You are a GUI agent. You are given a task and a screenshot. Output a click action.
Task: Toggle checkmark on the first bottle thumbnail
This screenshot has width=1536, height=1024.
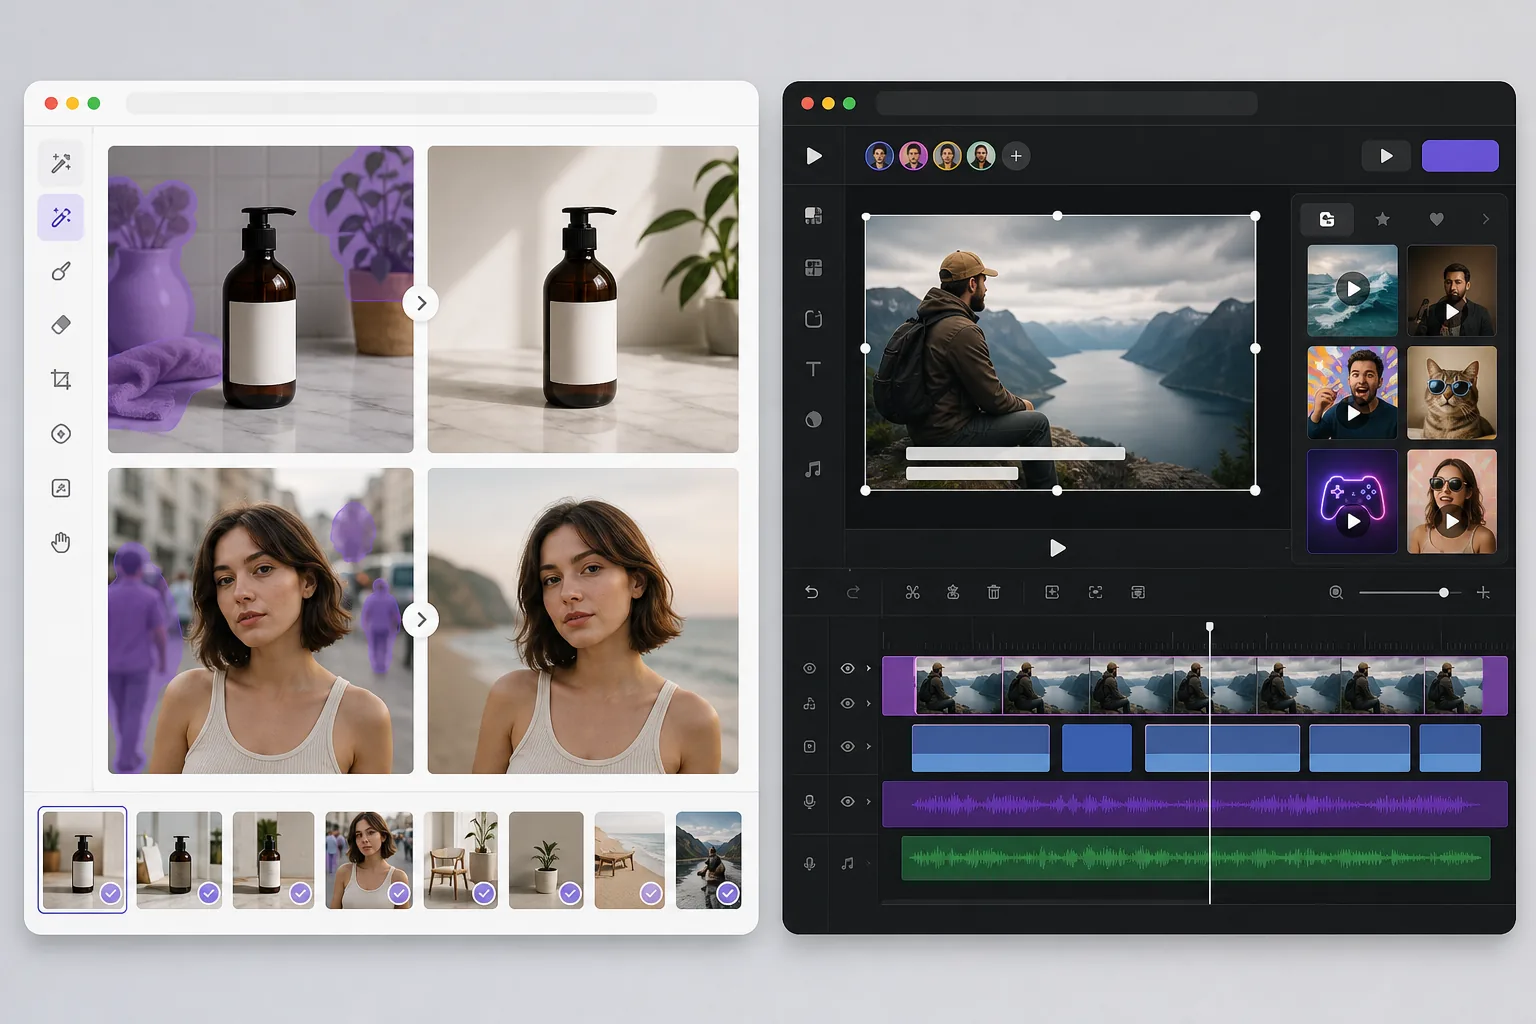[x=110, y=893]
